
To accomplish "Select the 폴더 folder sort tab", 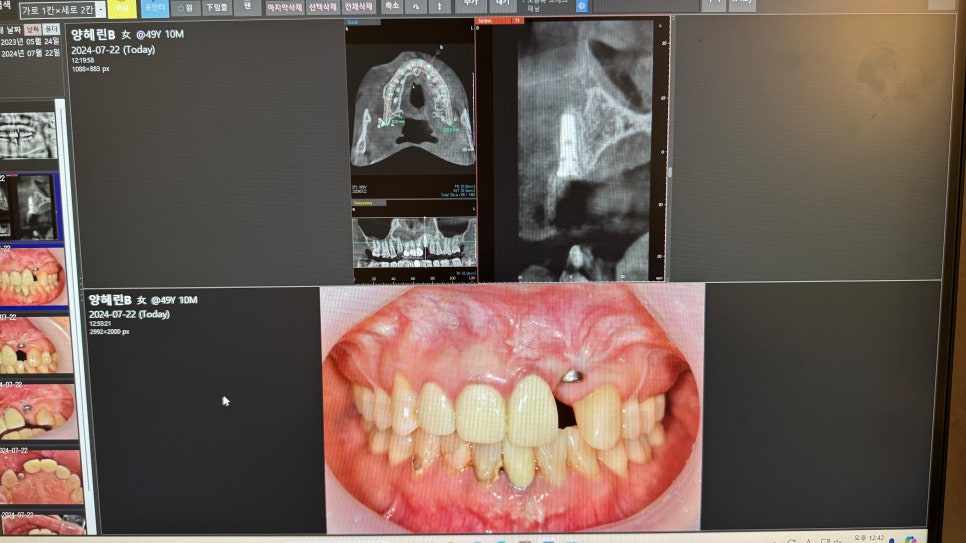I will coord(51,29).
